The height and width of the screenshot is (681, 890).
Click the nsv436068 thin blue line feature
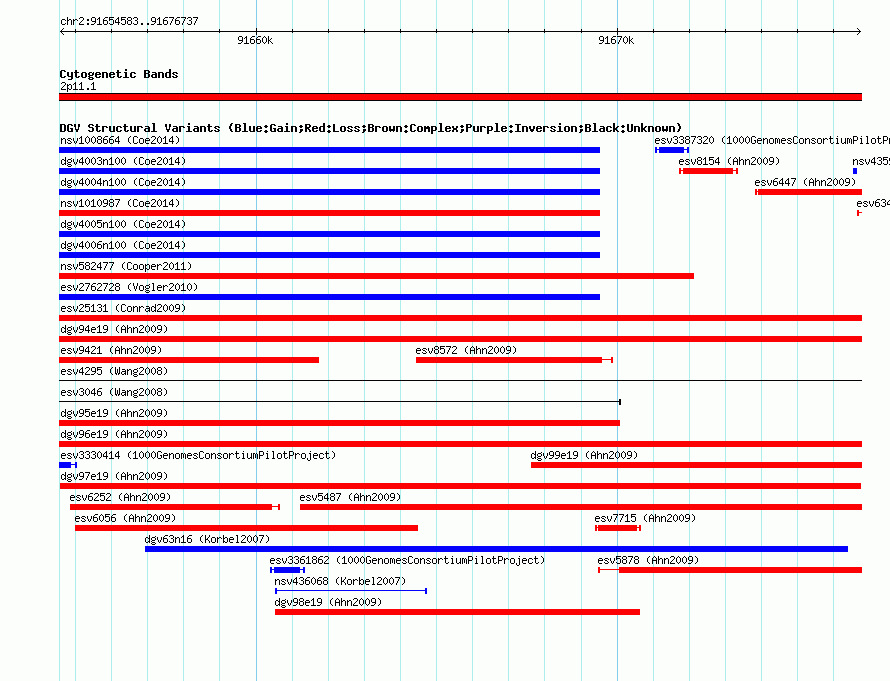point(351,591)
